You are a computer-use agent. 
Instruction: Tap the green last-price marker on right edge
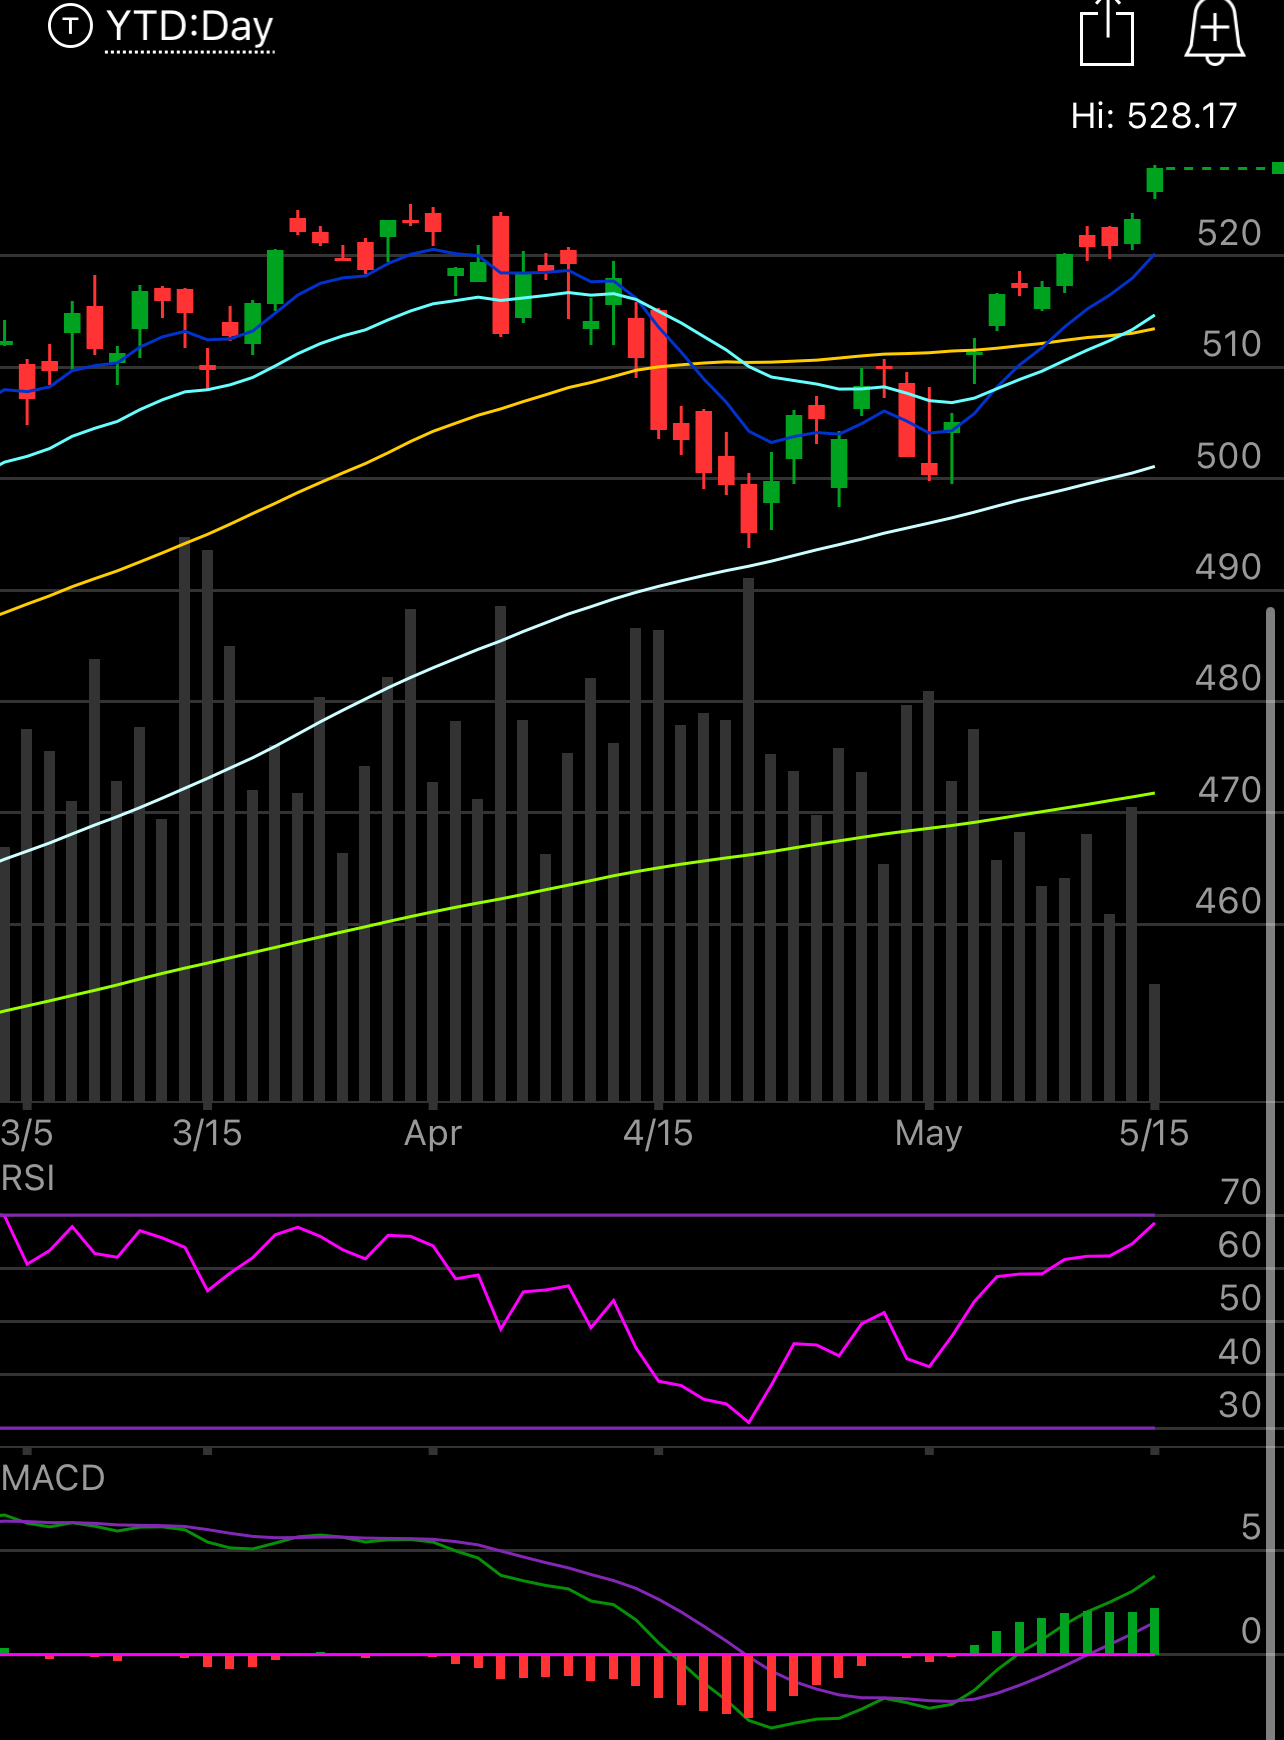tap(1277, 167)
